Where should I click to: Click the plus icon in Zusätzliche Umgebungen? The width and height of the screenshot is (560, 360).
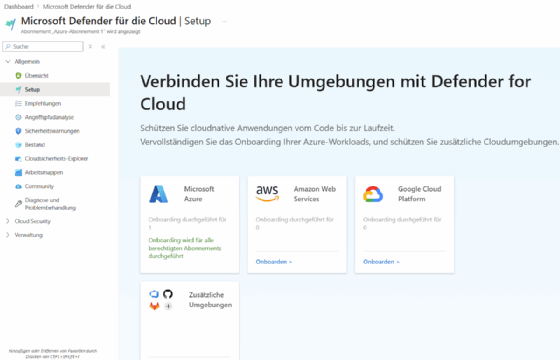[x=168, y=306]
